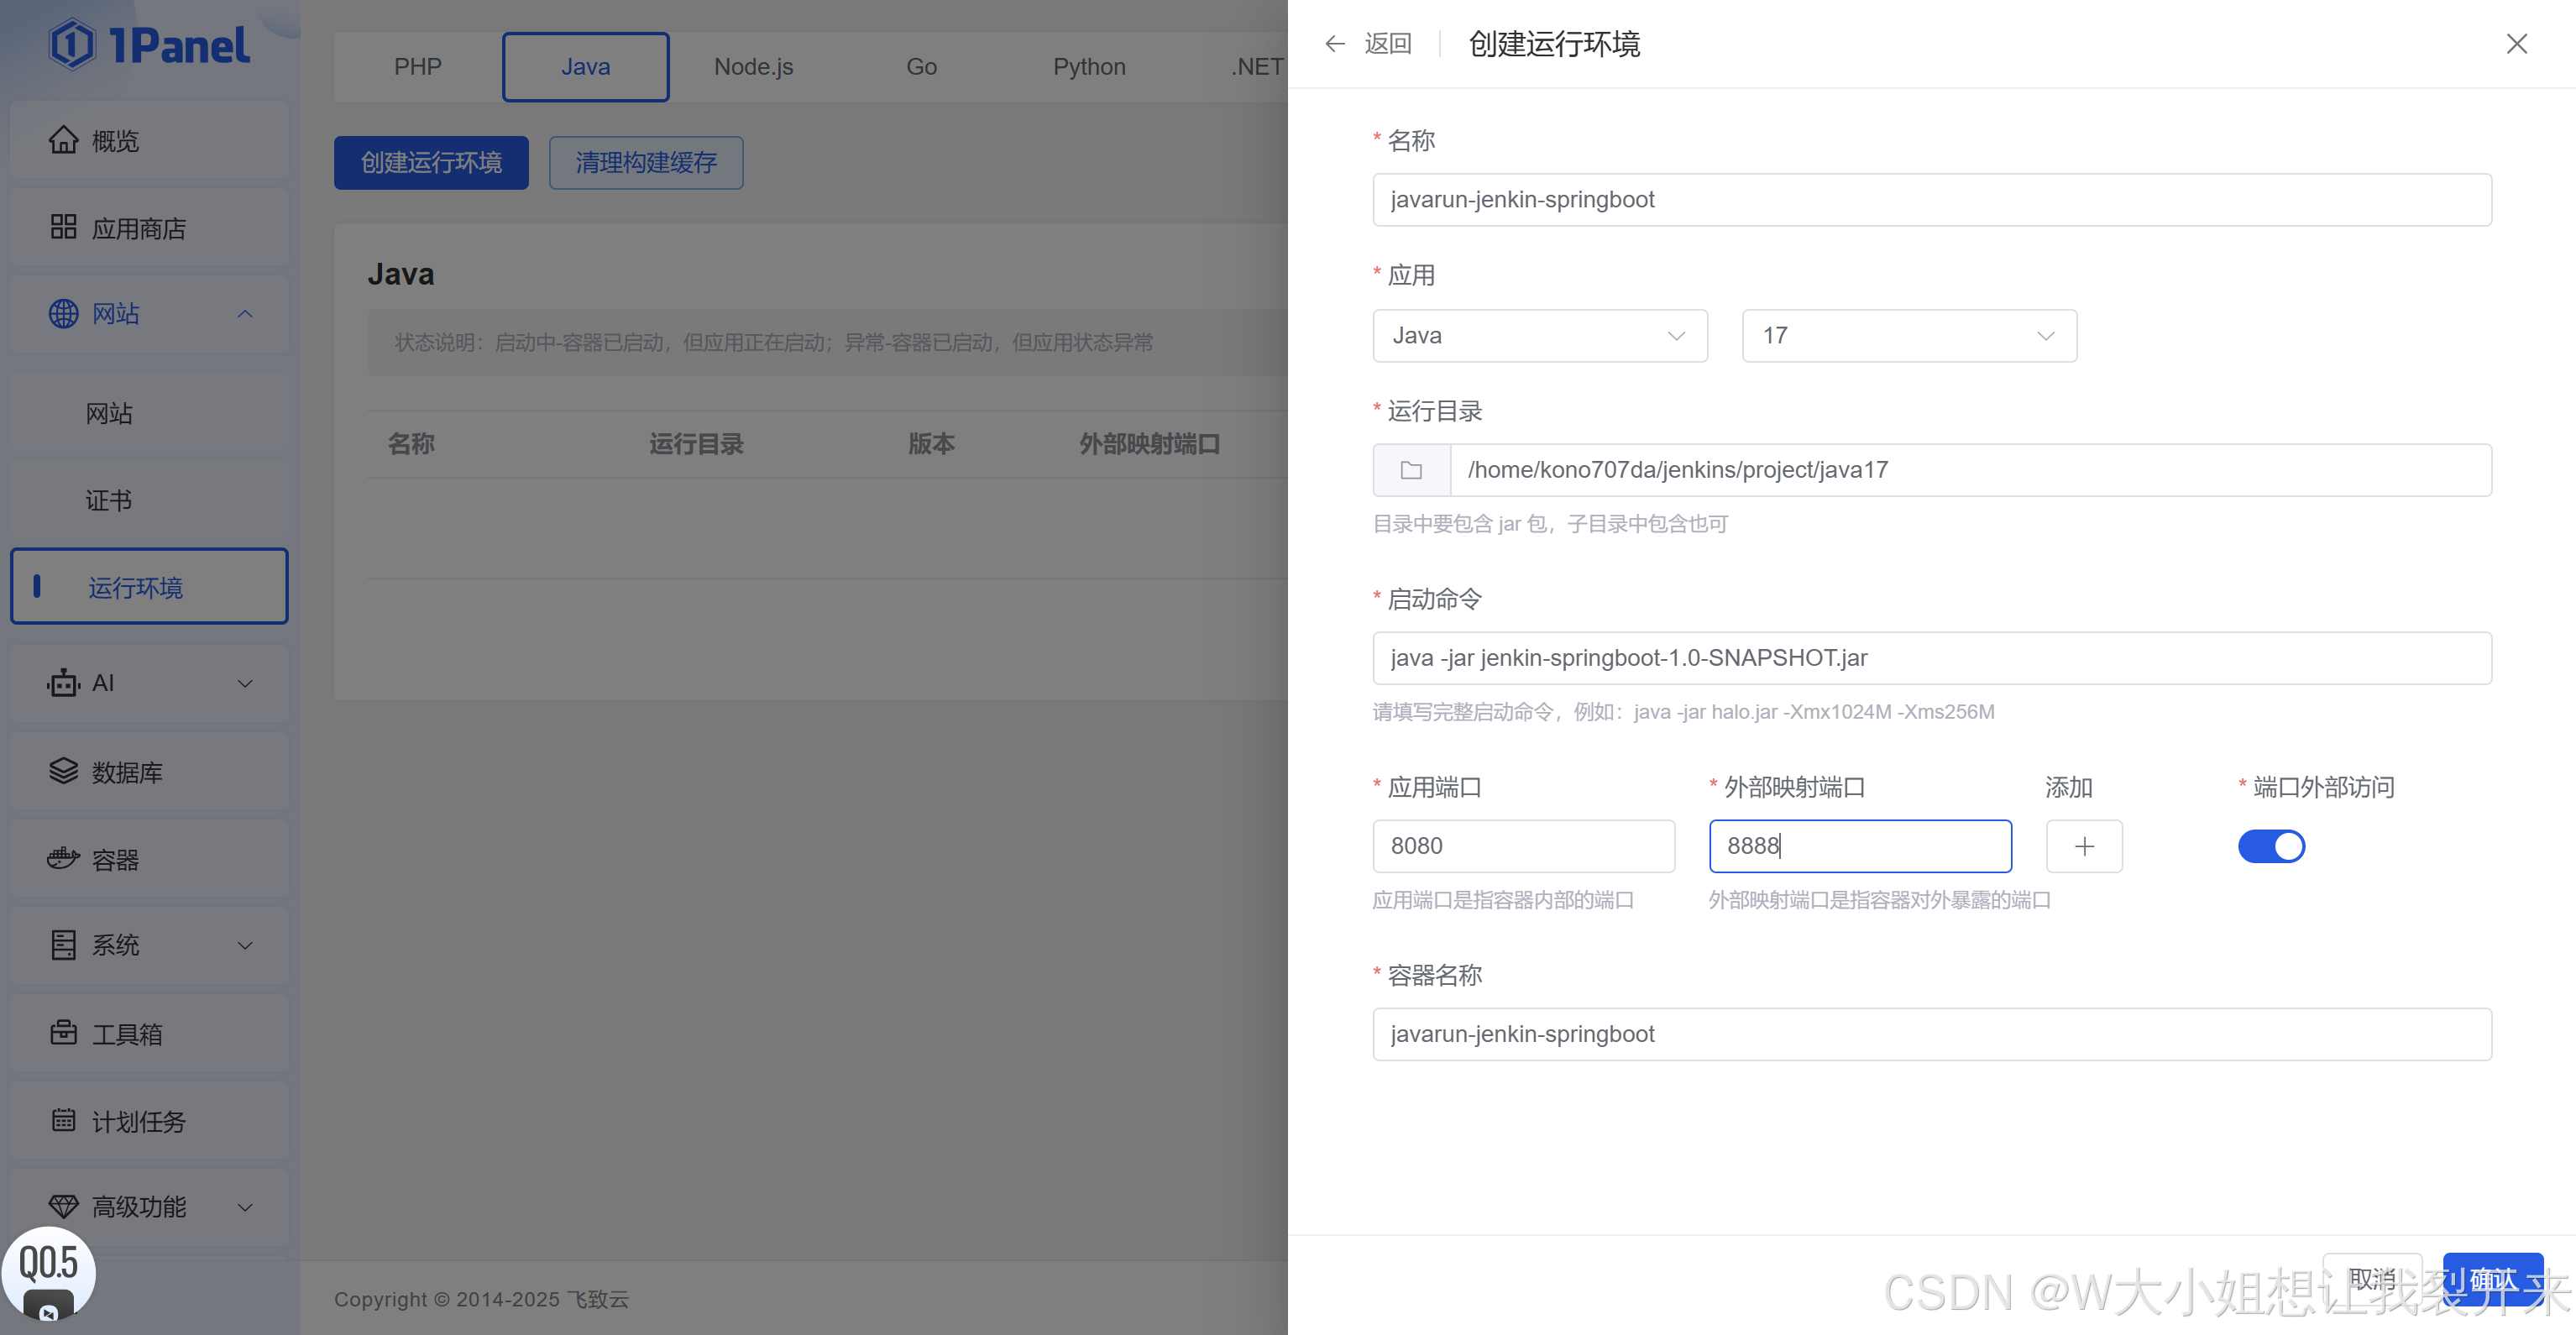
Task: Click the 启动命令 input field
Action: [x=1932, y=658]
